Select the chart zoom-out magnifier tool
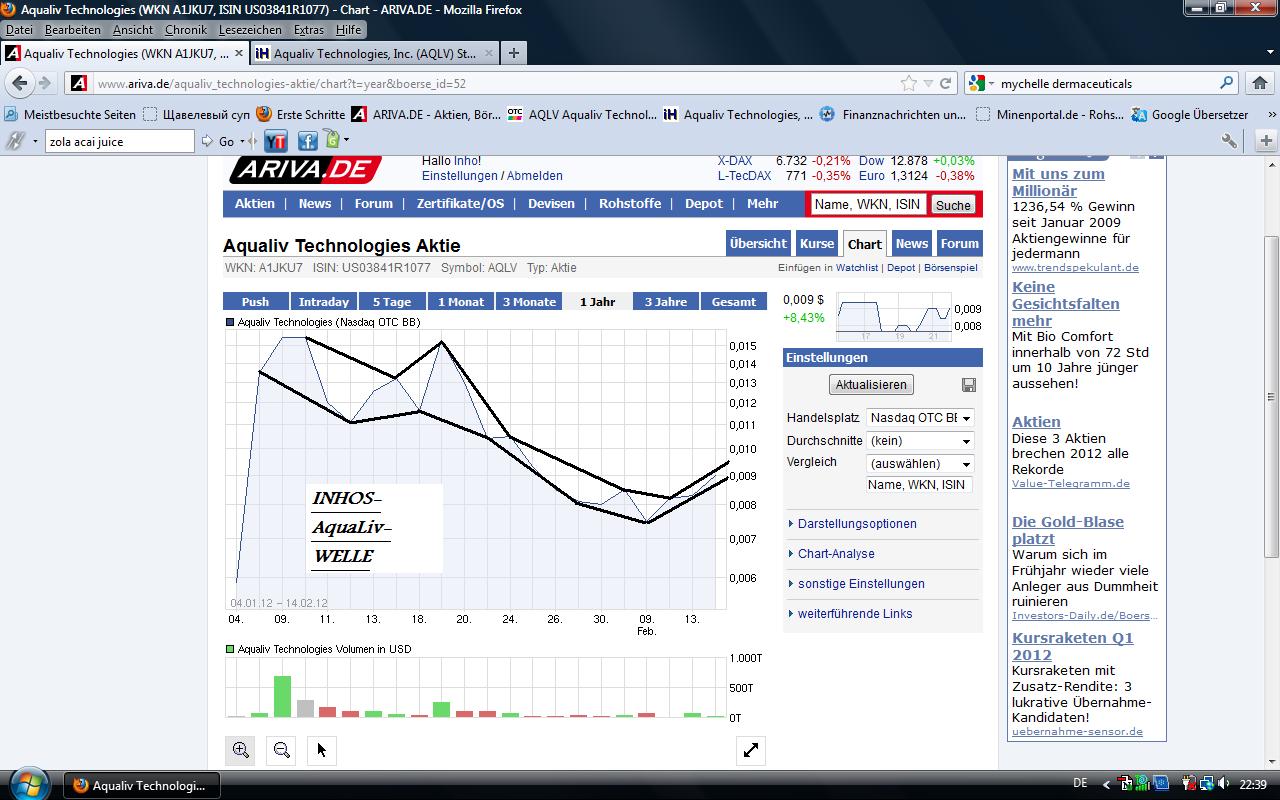The image size is (1280, 800). [x=281, y=749]
